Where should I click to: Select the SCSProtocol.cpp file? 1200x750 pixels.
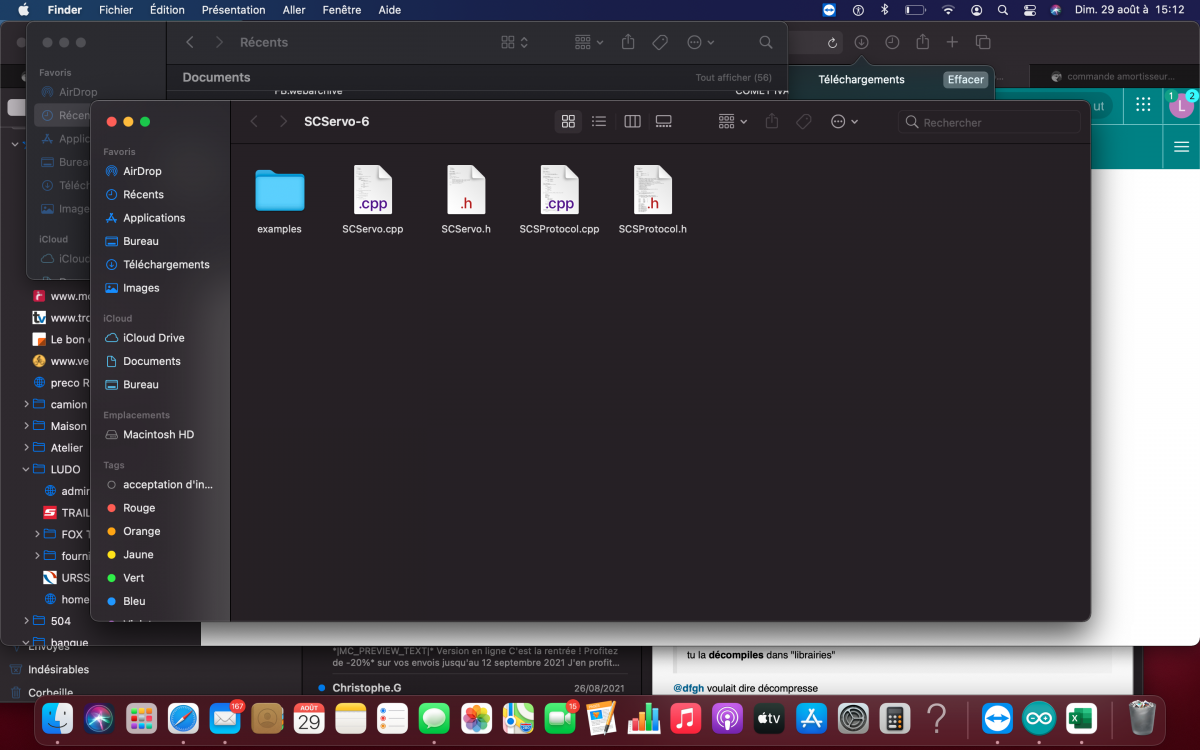[x=559, y=202]
